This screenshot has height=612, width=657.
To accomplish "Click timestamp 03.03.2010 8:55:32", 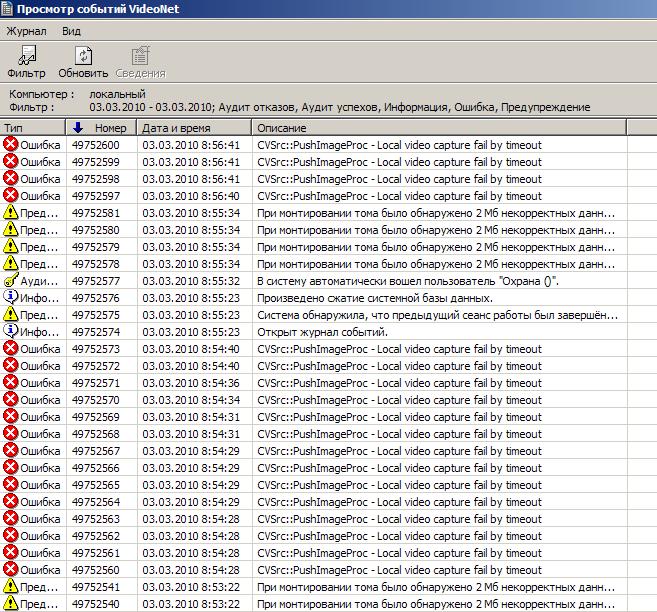I will click(x=191, y=281).
